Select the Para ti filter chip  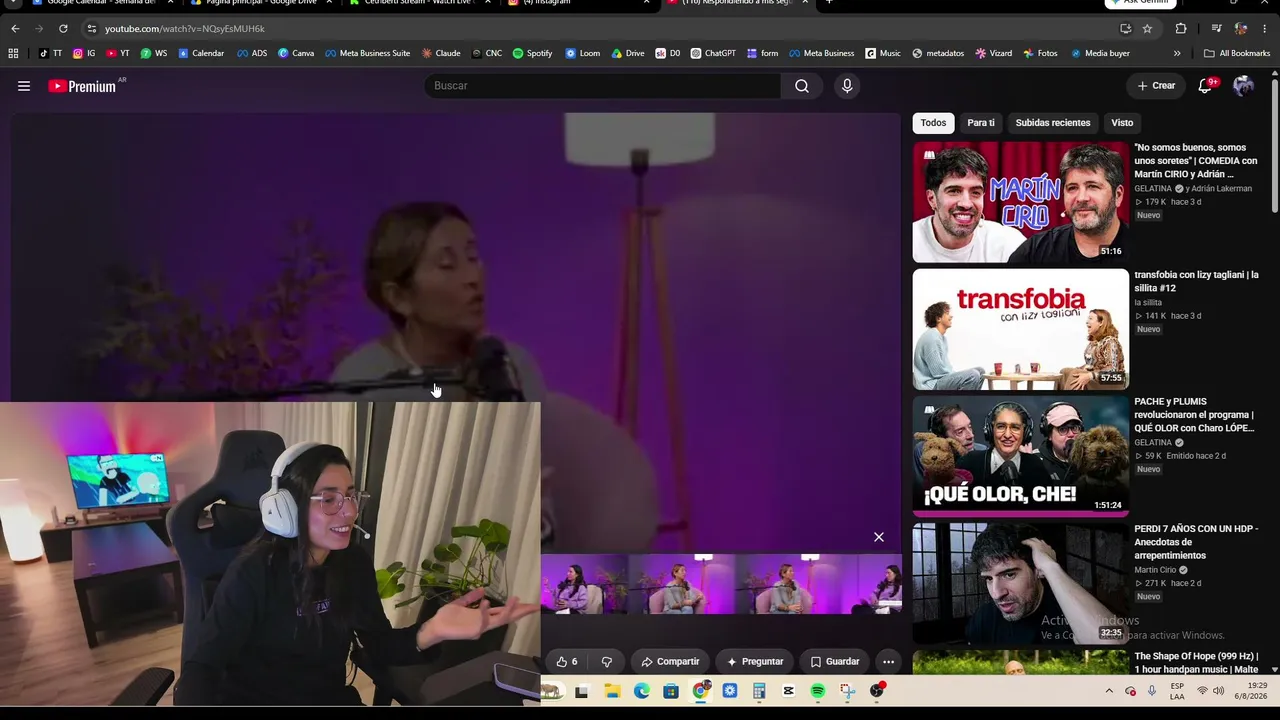tap(981, 123)
